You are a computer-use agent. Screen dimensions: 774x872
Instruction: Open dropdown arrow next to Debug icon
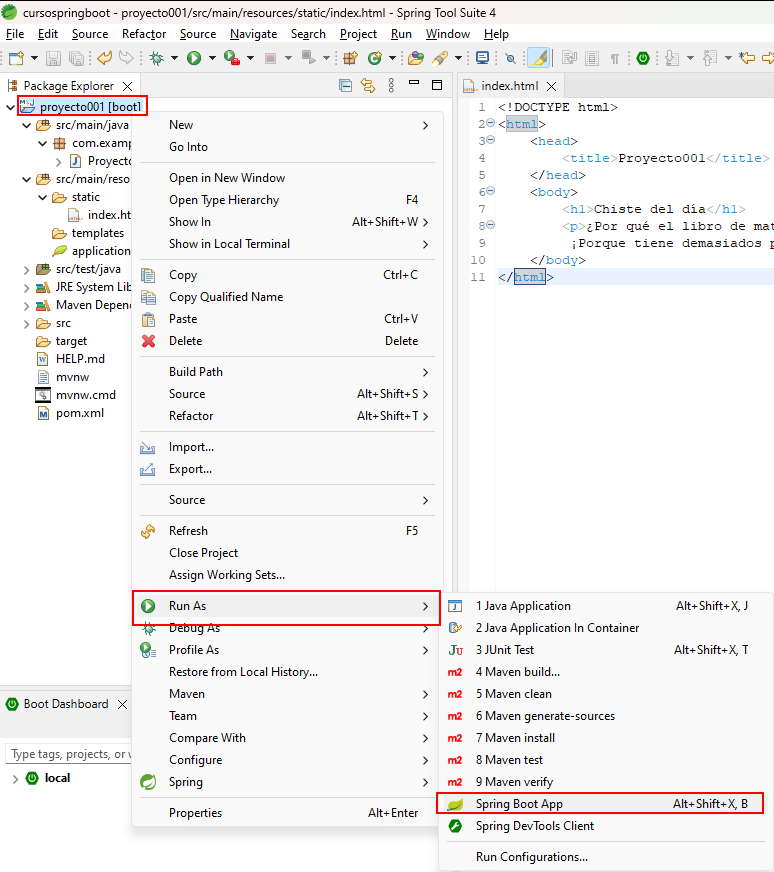tap(174, 58)
